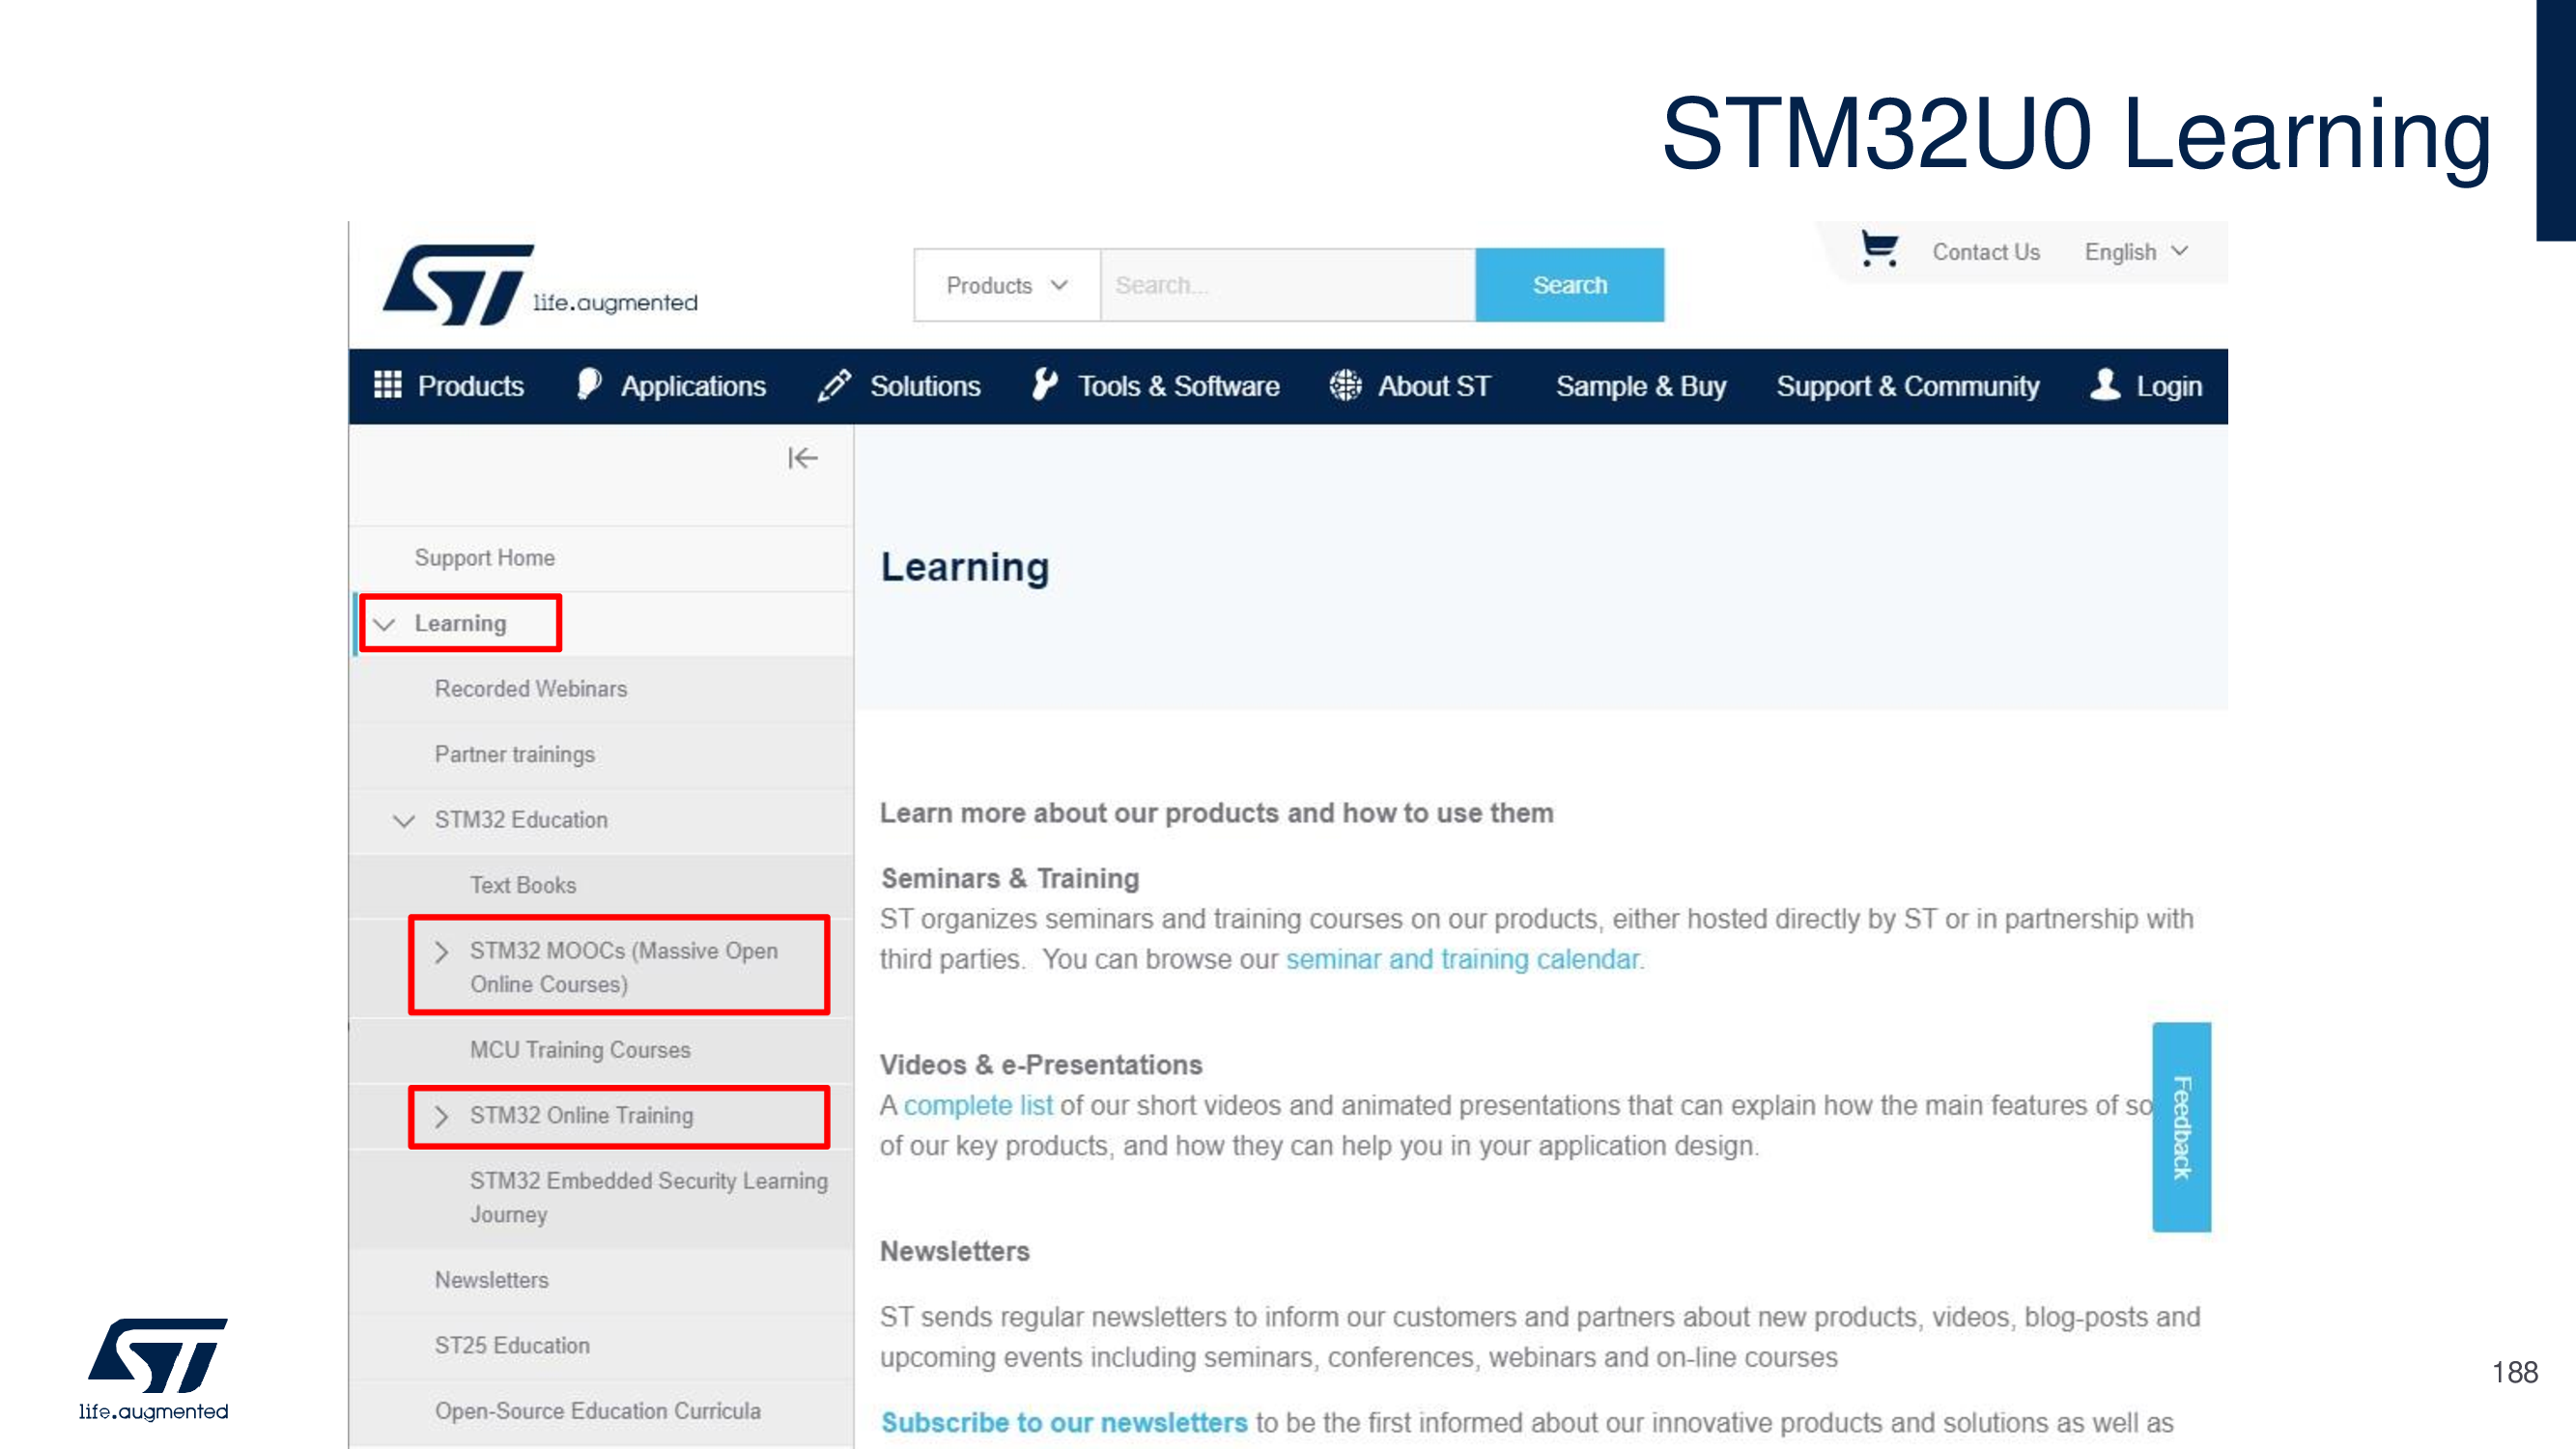Open the Products search category dropdown

click(1006, 285)
